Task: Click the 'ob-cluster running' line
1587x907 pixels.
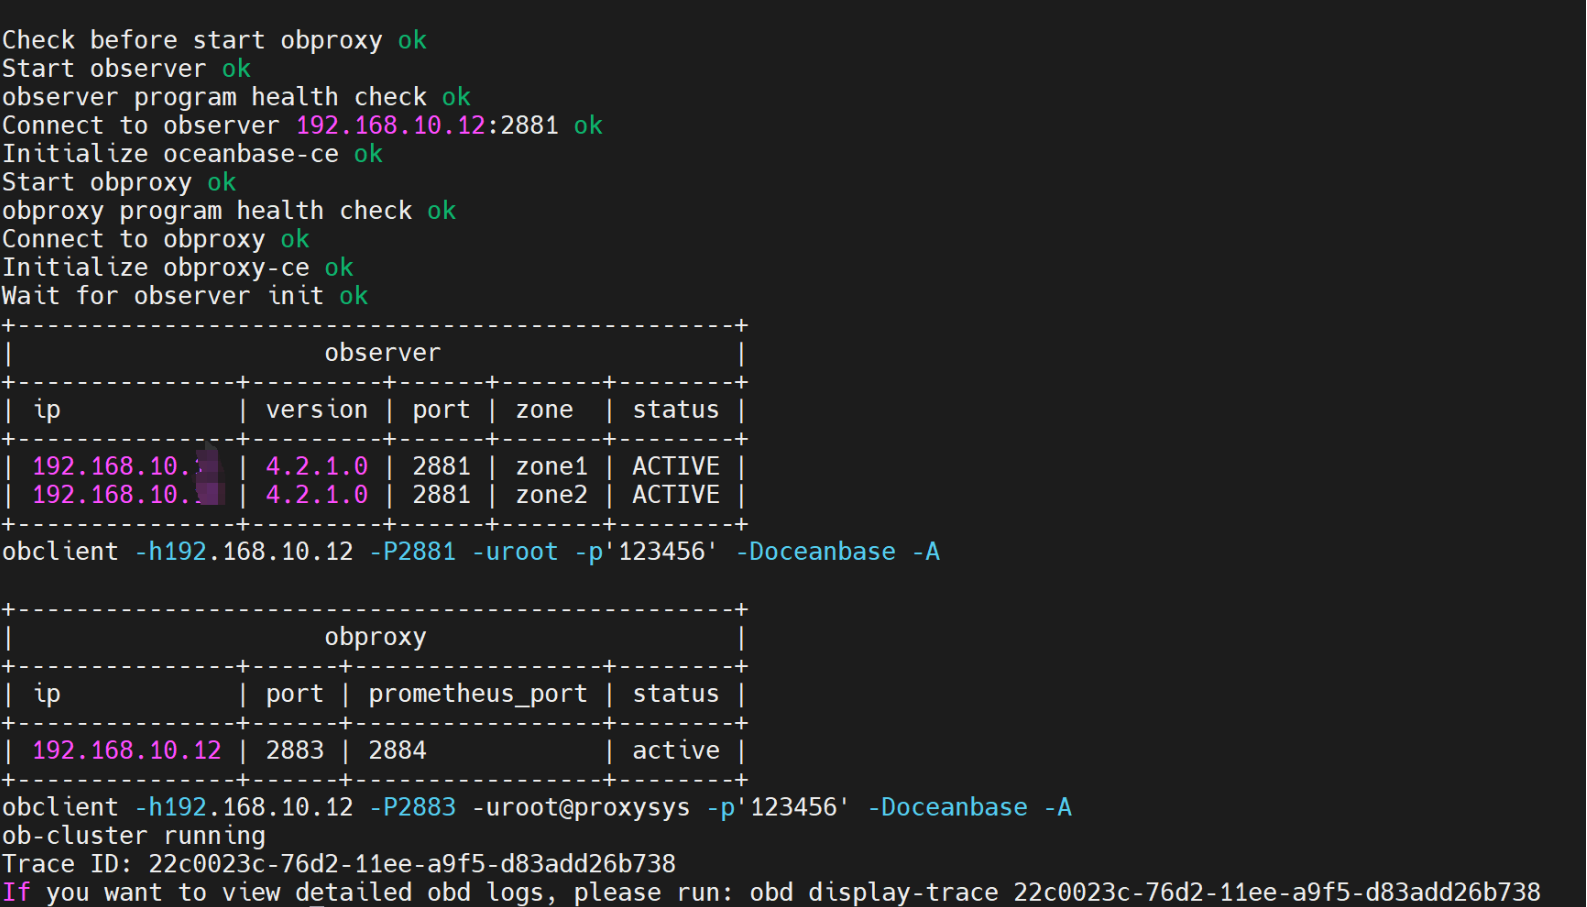Action: [x=134, y=836]
